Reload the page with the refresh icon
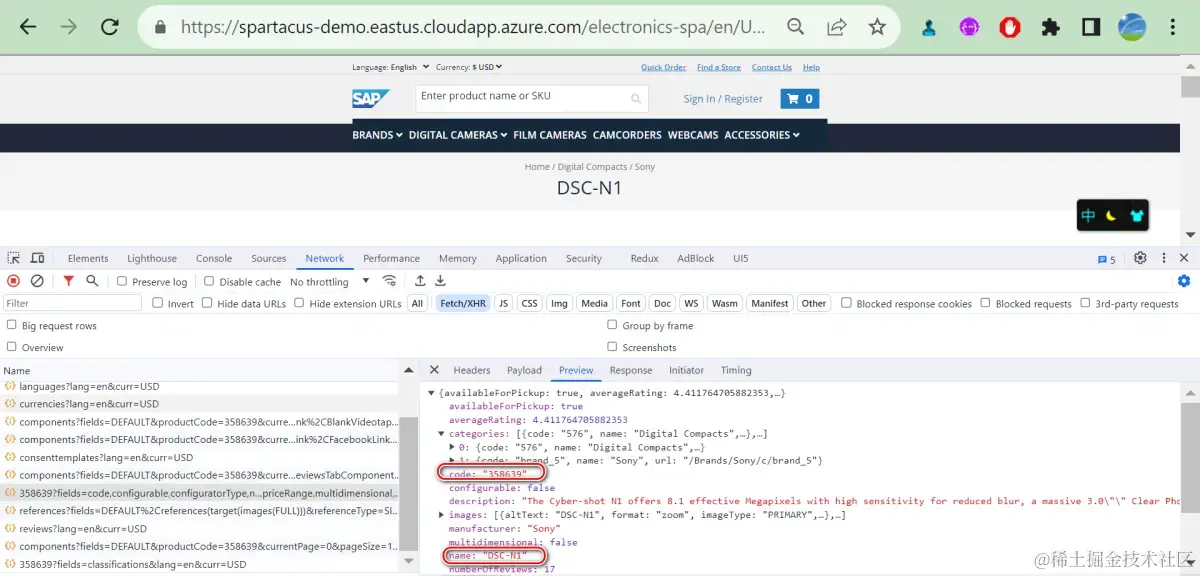 (x=110, y=27)
